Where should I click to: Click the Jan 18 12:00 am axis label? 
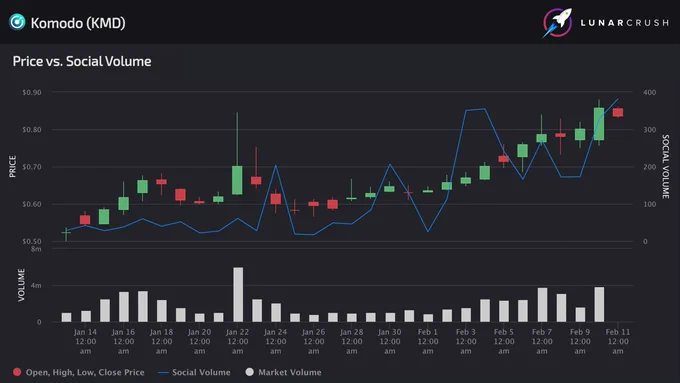point(161,341)
